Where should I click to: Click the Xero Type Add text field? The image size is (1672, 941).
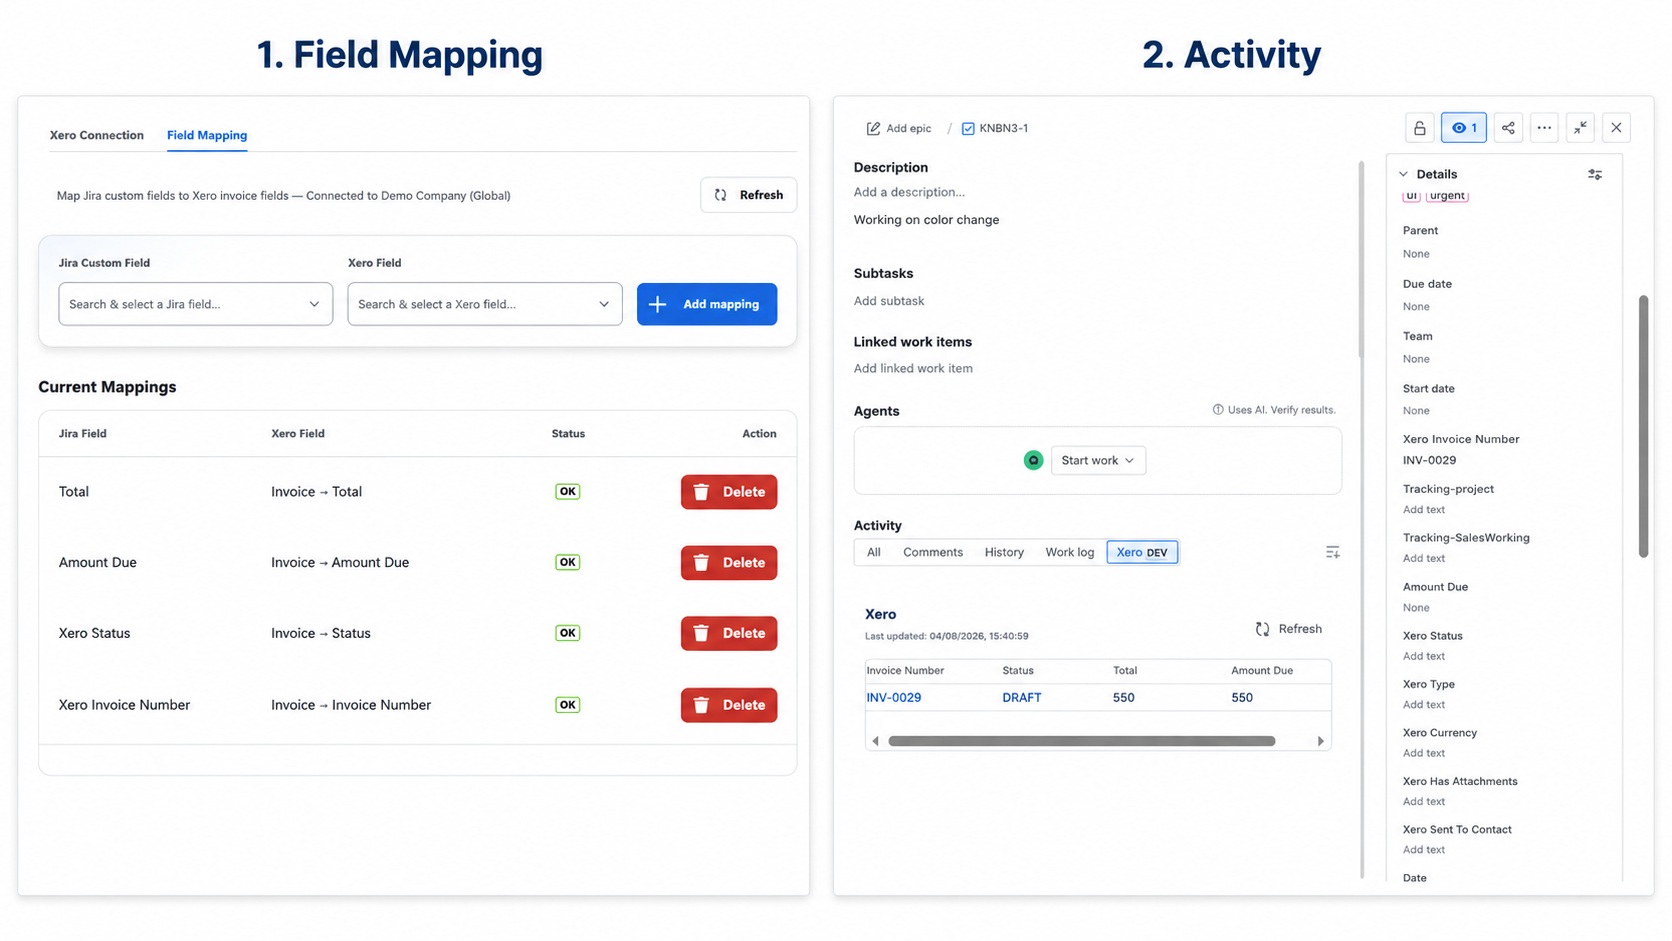click(x=1424, y=705)
